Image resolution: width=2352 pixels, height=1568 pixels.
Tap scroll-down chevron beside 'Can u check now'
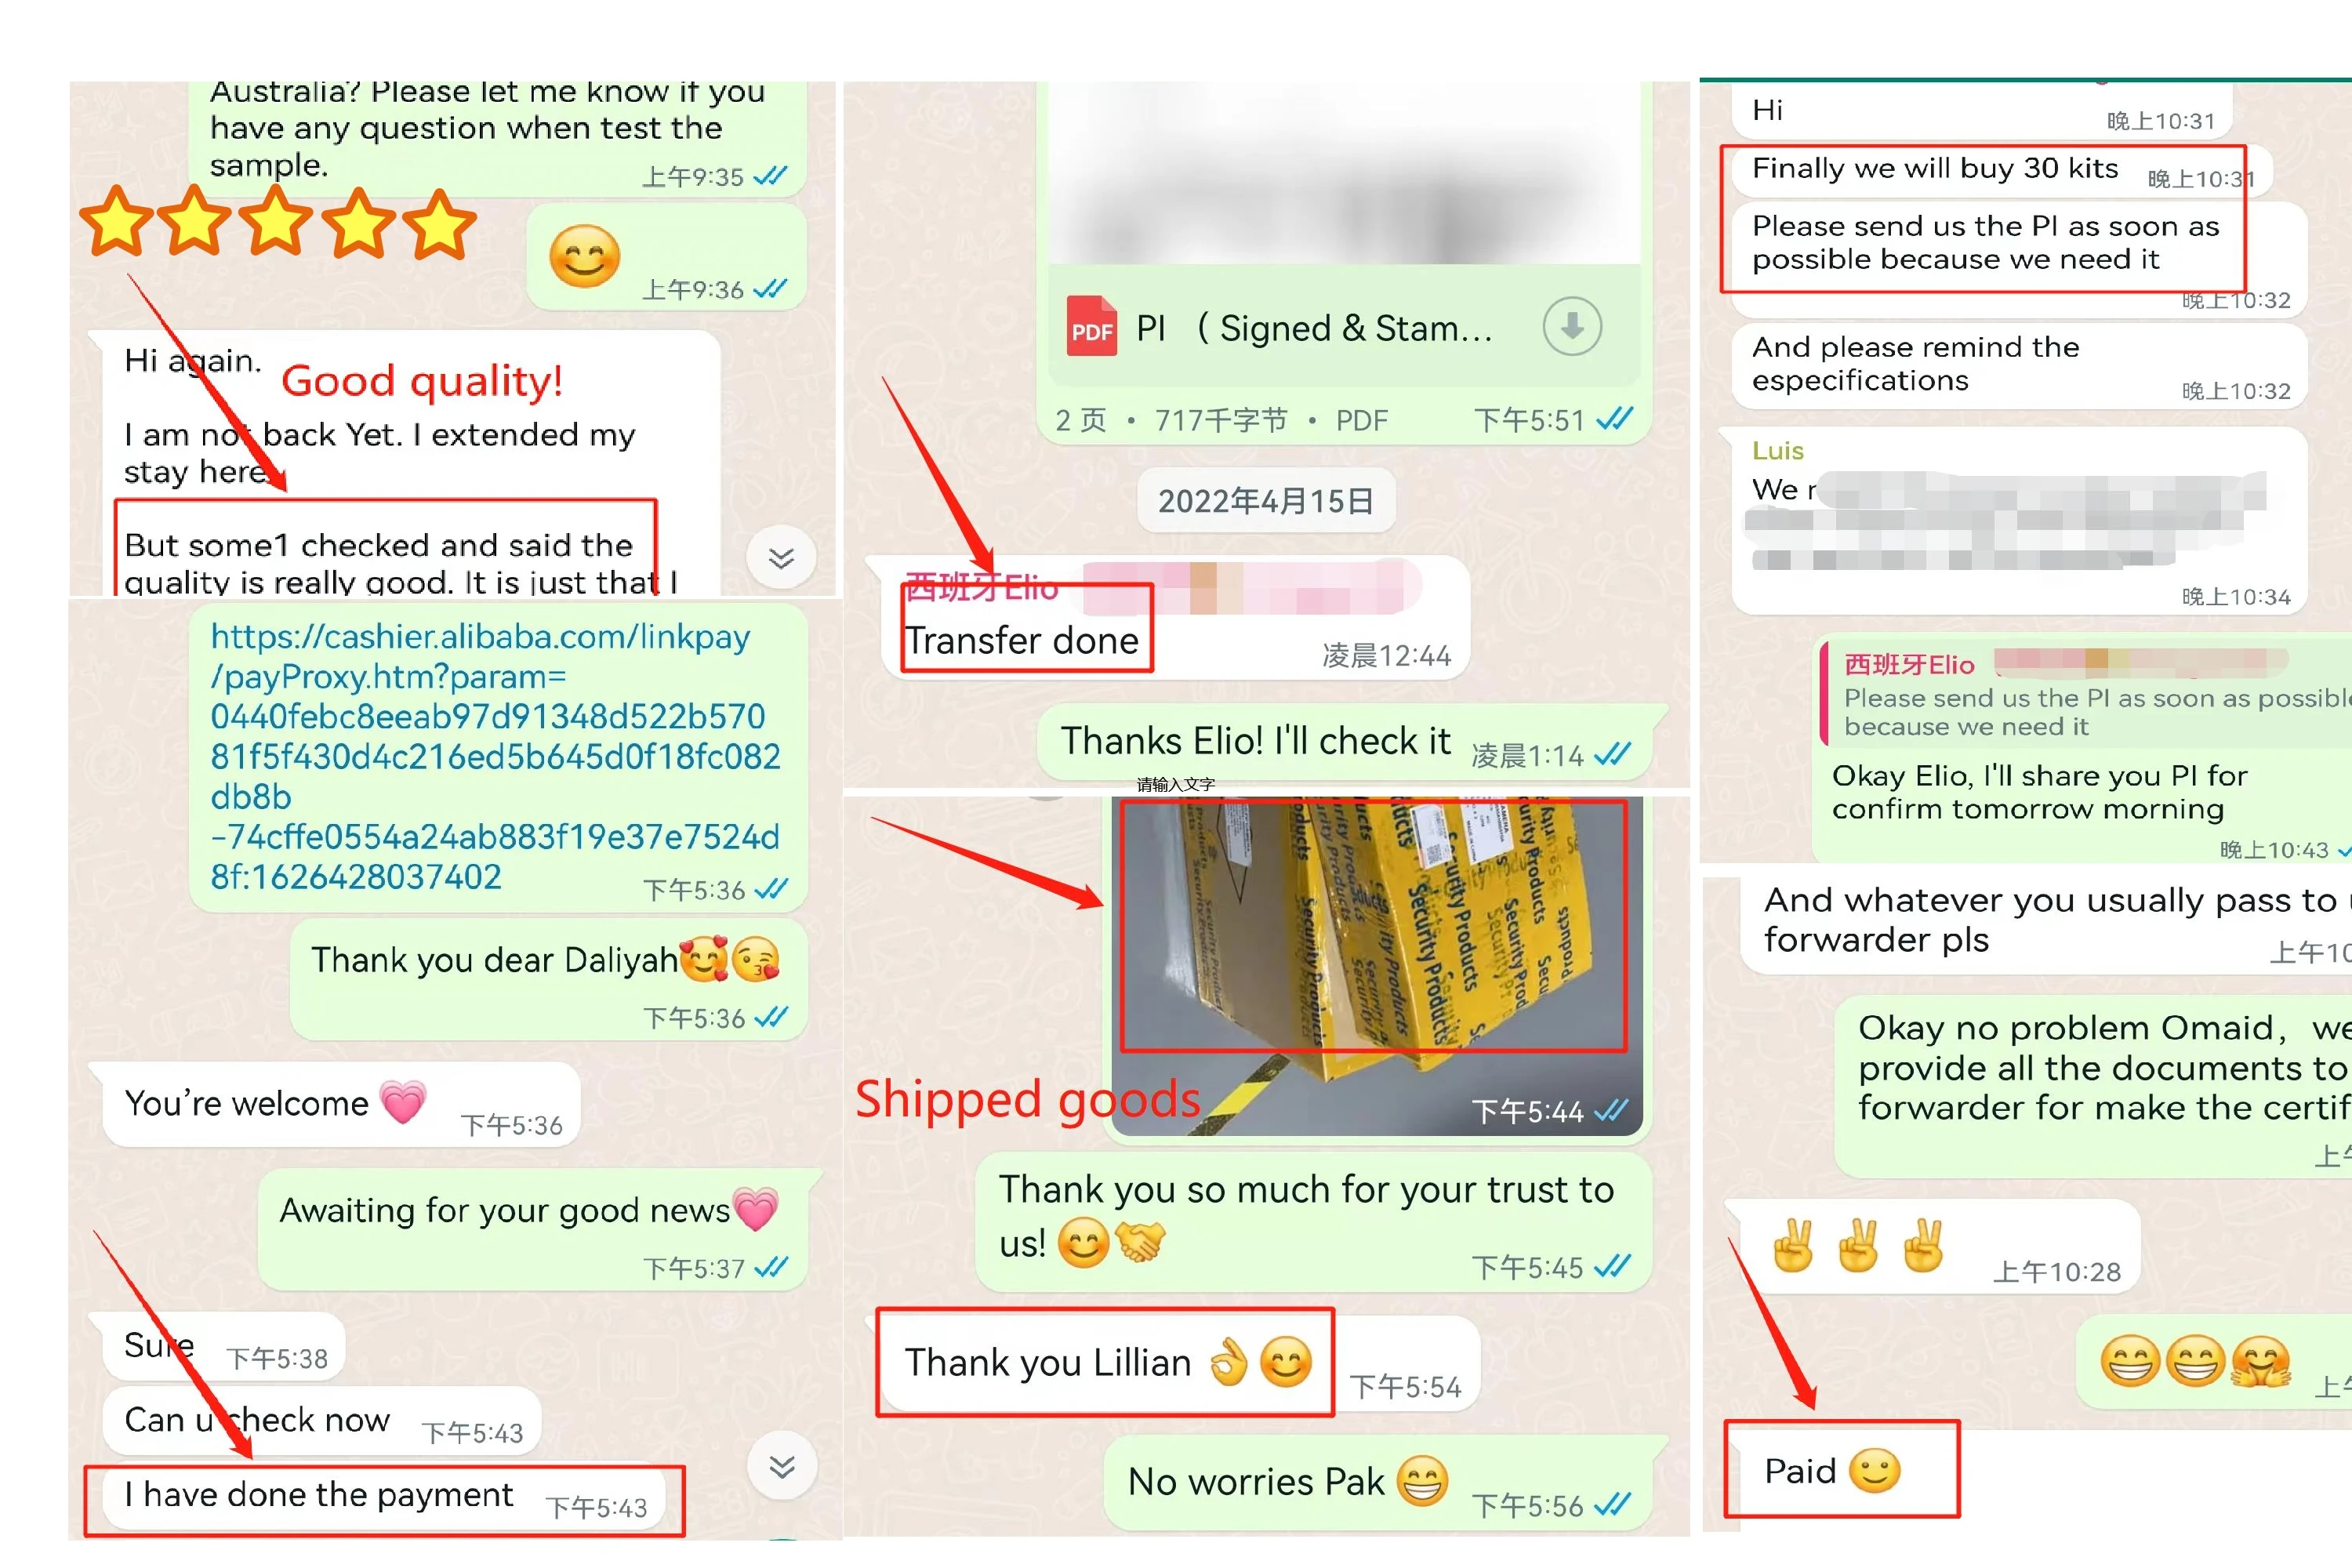pyautogui.click(x=781, y=1466)
